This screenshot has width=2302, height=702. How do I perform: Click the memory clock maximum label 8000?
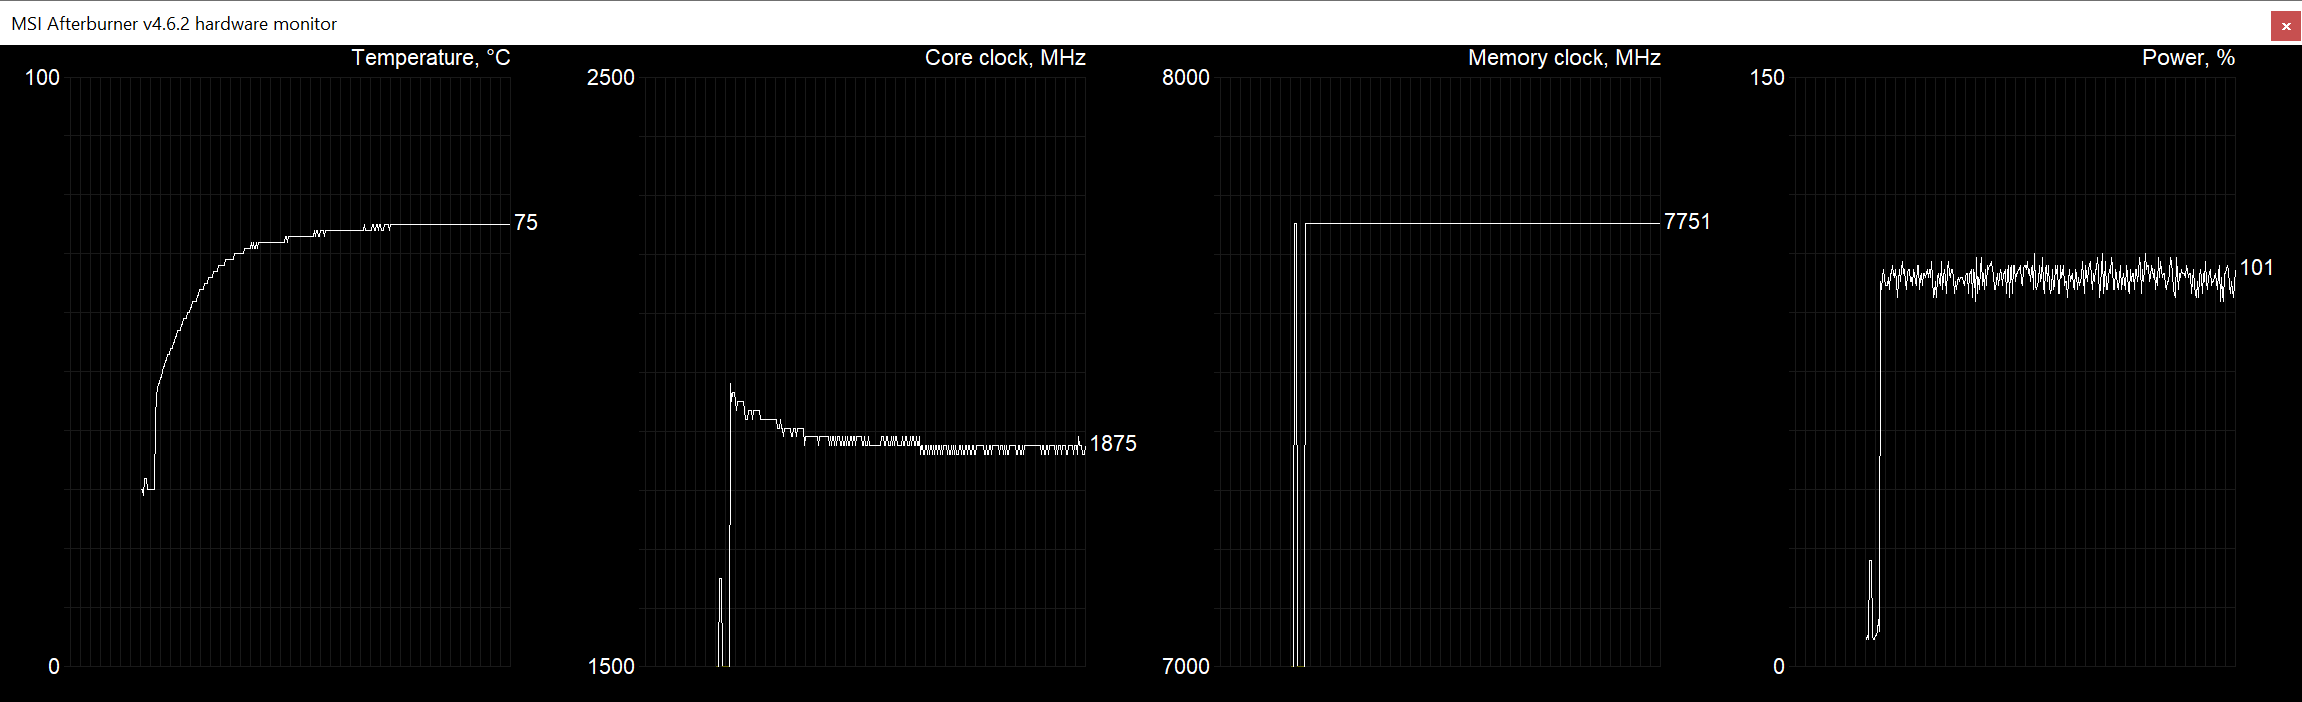point(1185,78)
